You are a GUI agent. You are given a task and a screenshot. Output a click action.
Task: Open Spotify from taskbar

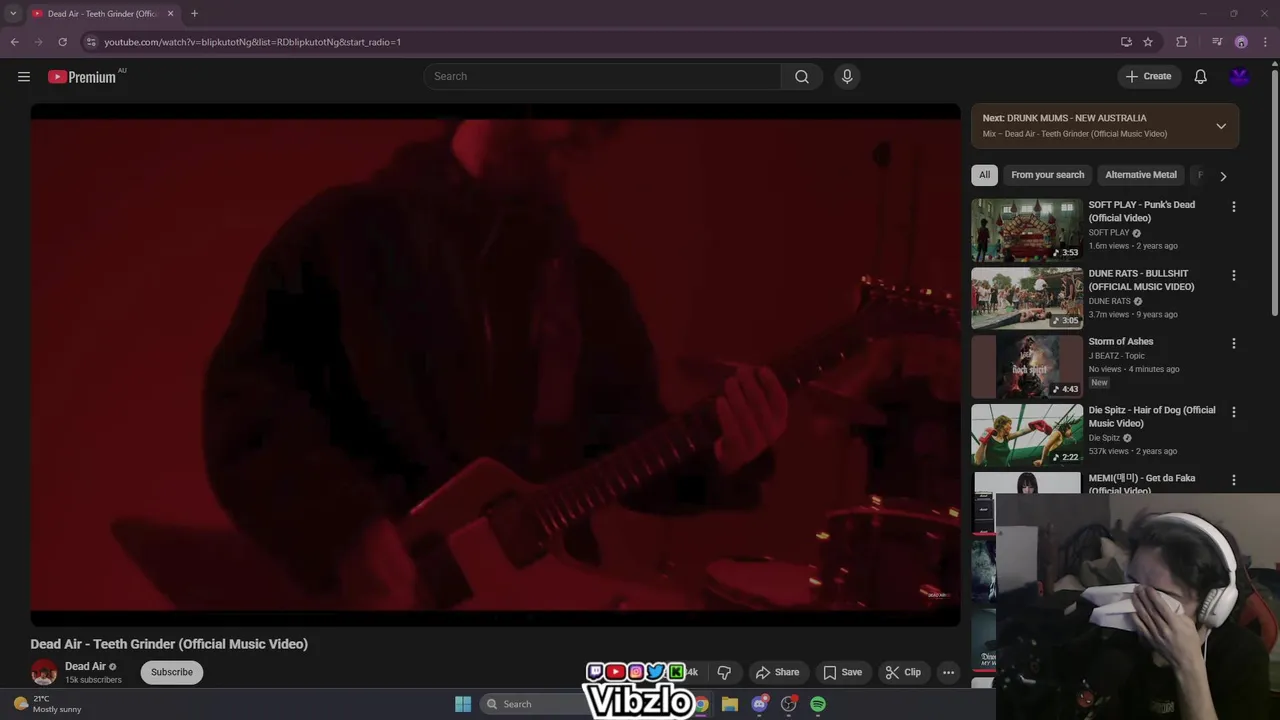pyautogui.click(x=818, y=704)
